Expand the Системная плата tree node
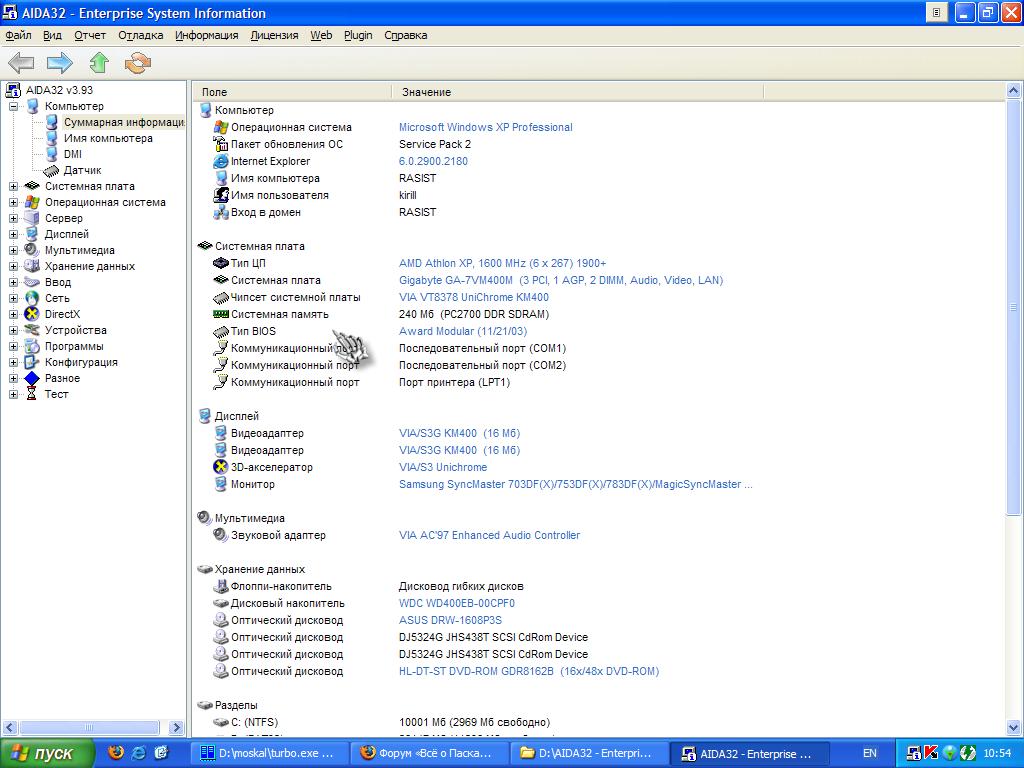 (13, 186)
